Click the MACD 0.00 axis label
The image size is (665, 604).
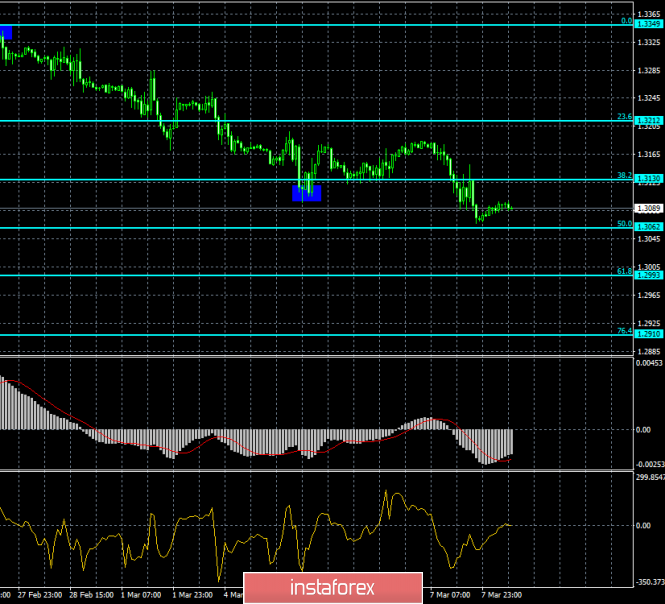click(x=643, y=430)
